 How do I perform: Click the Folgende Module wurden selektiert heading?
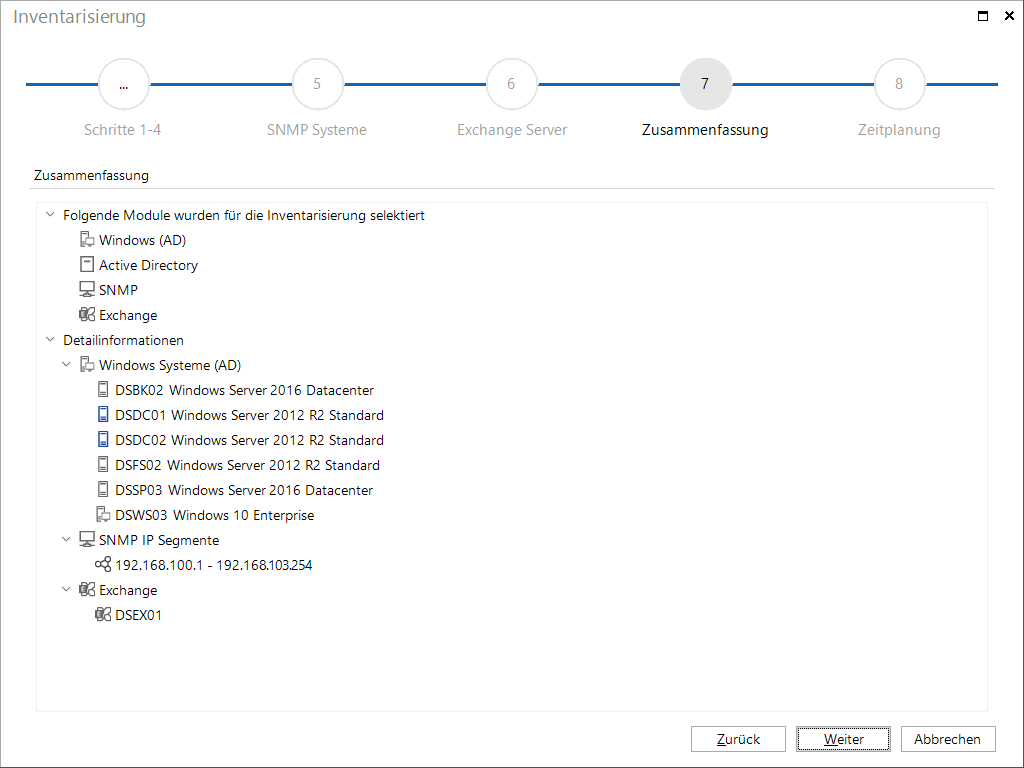(244, 215)
